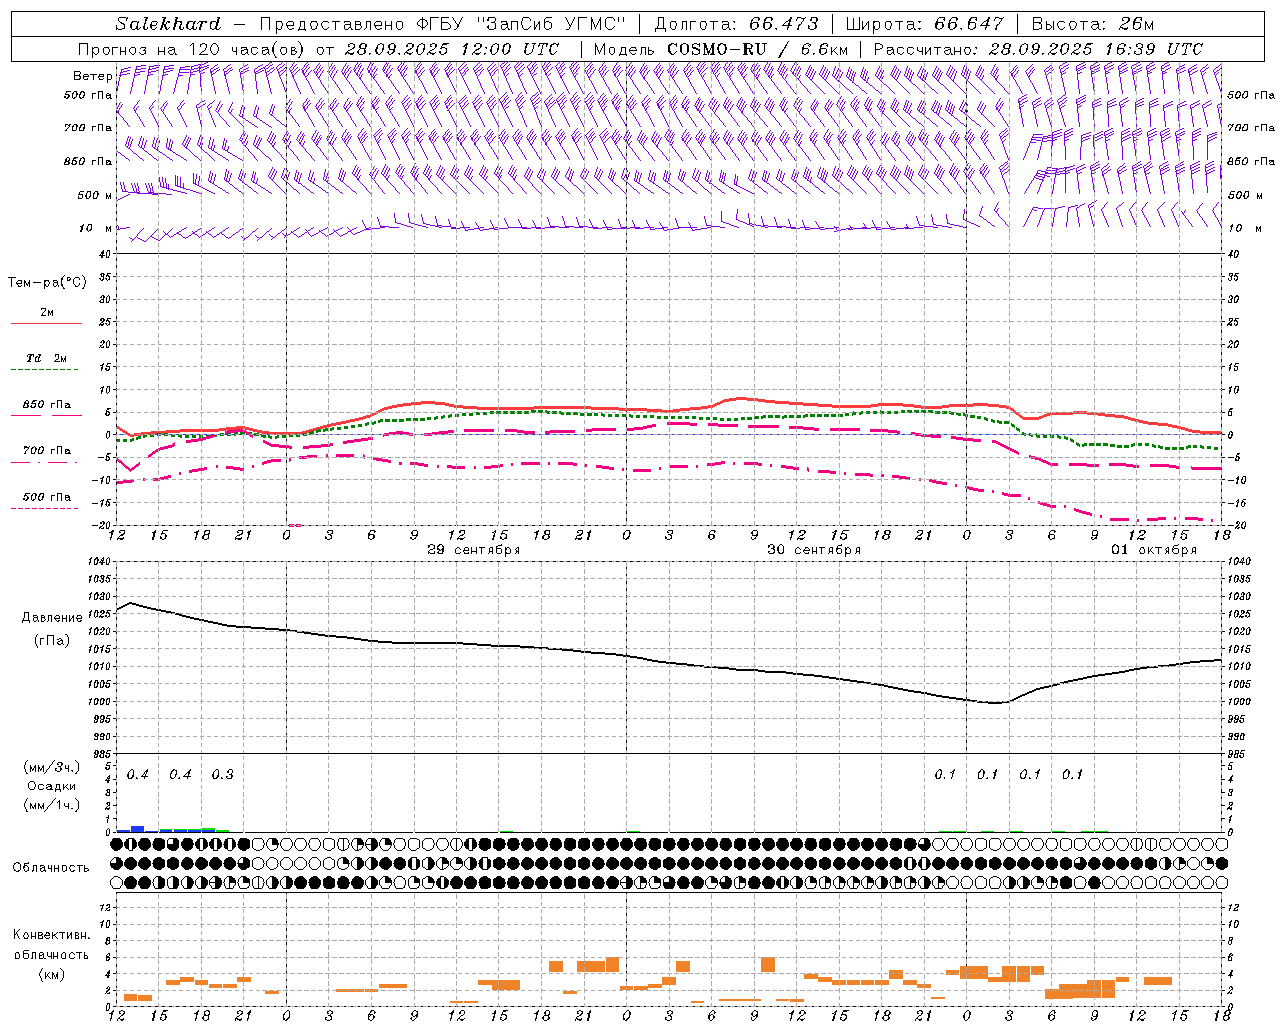Click the 'Высота: 26м' header field
The width and height of the screenshot is (1280, 1024).
pyautogui.click(x=1093, y=24)
